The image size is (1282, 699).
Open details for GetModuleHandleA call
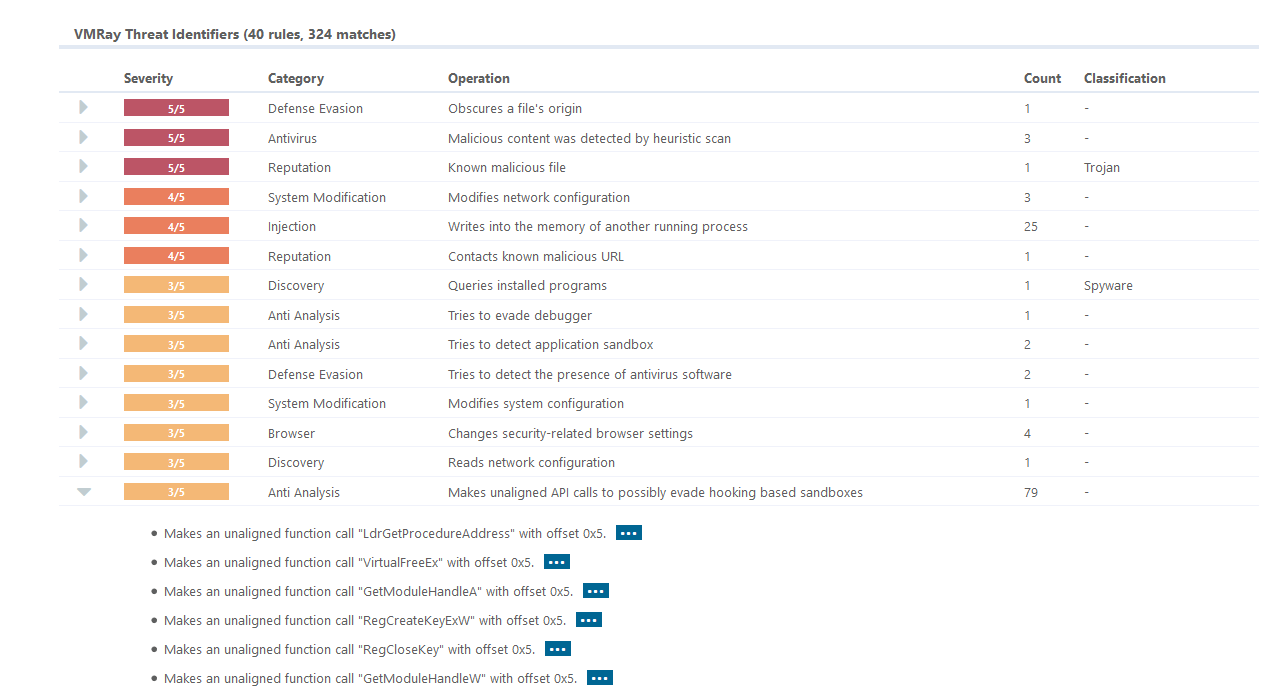click(x=596, y=591)
